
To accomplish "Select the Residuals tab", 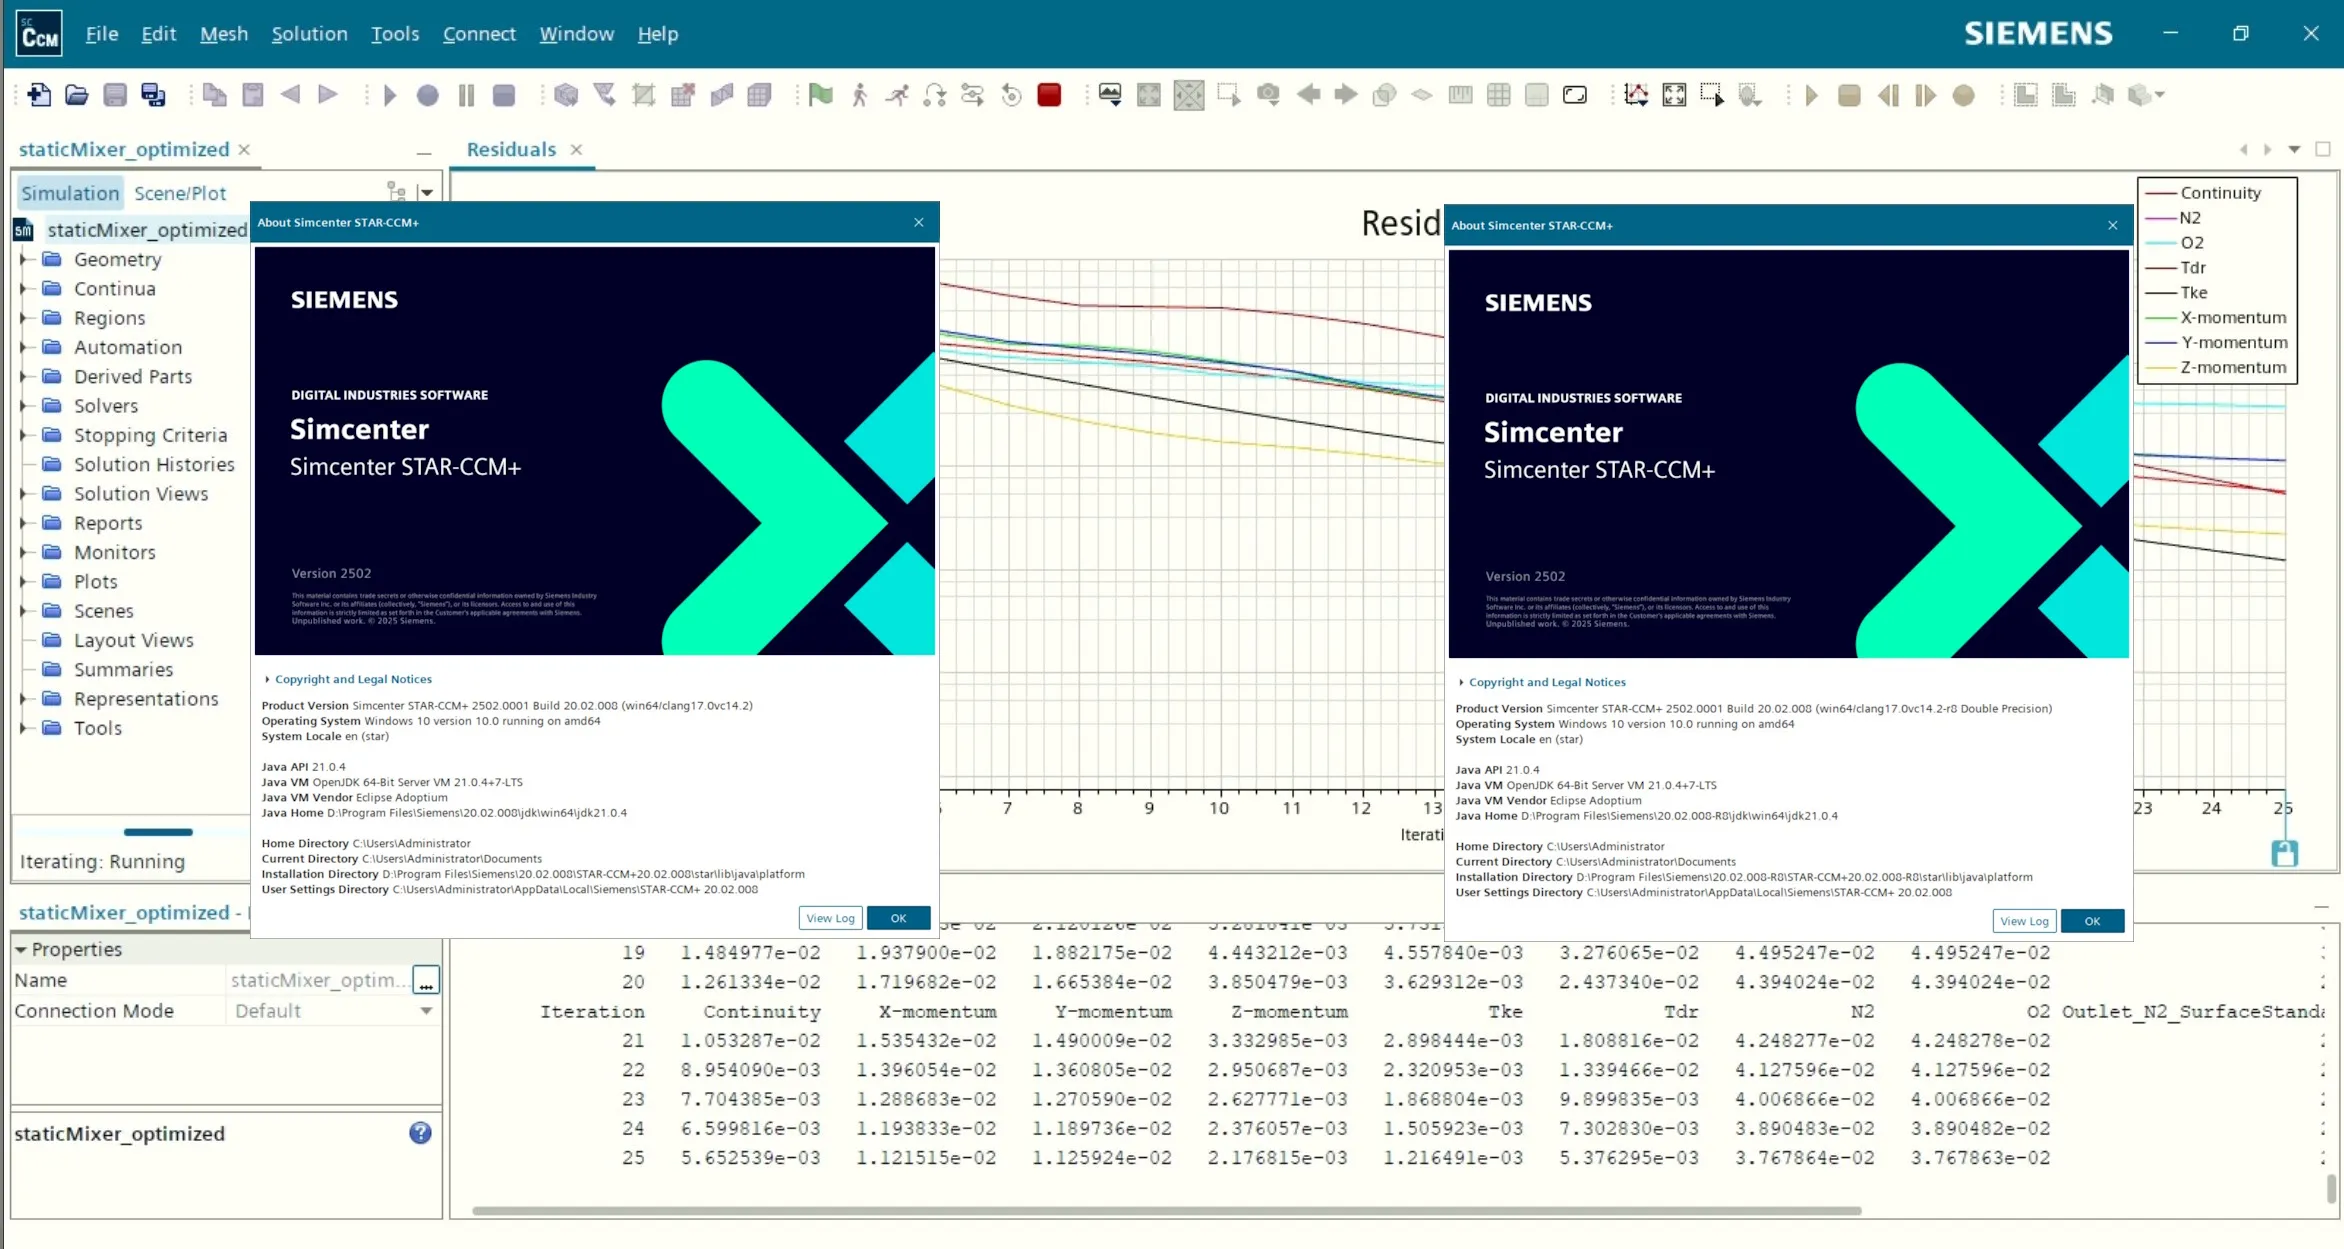I will [511, 149].
